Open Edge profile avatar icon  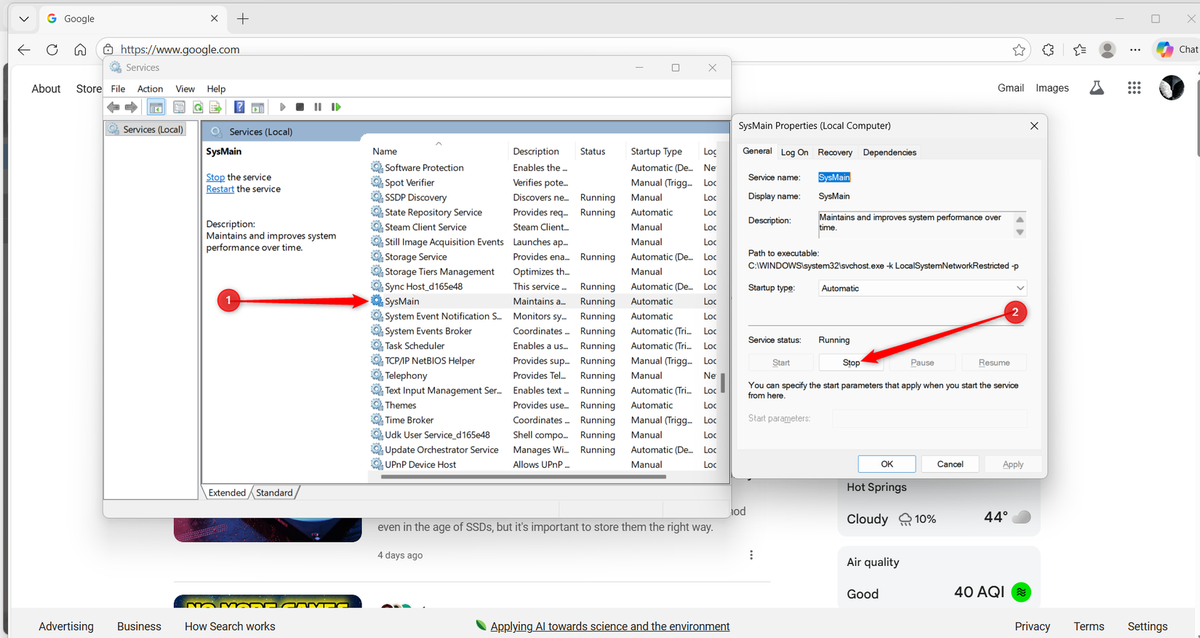(1107, 49)
